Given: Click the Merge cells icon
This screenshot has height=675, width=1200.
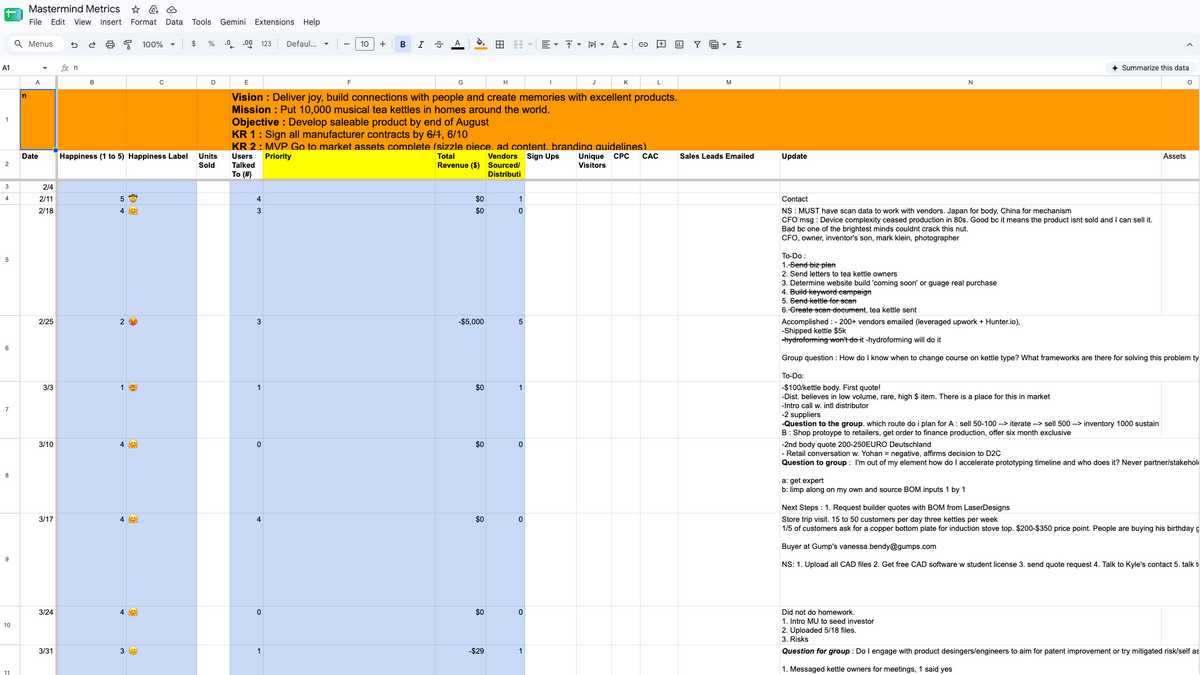Looking at the screenshot, I should [518, 44].
